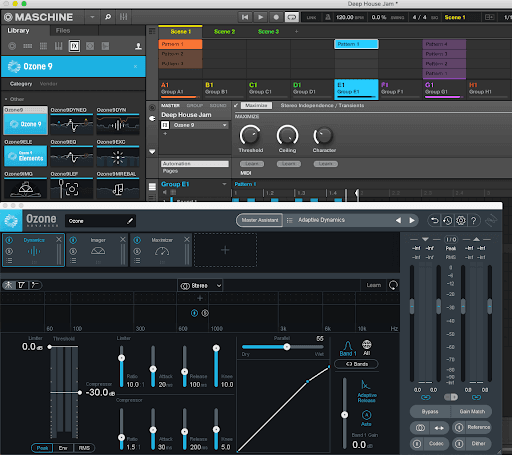This screenshot has height=455, width=512.
Task: Open the Maschine mixer view icon
Action: (x=123, y=17)
